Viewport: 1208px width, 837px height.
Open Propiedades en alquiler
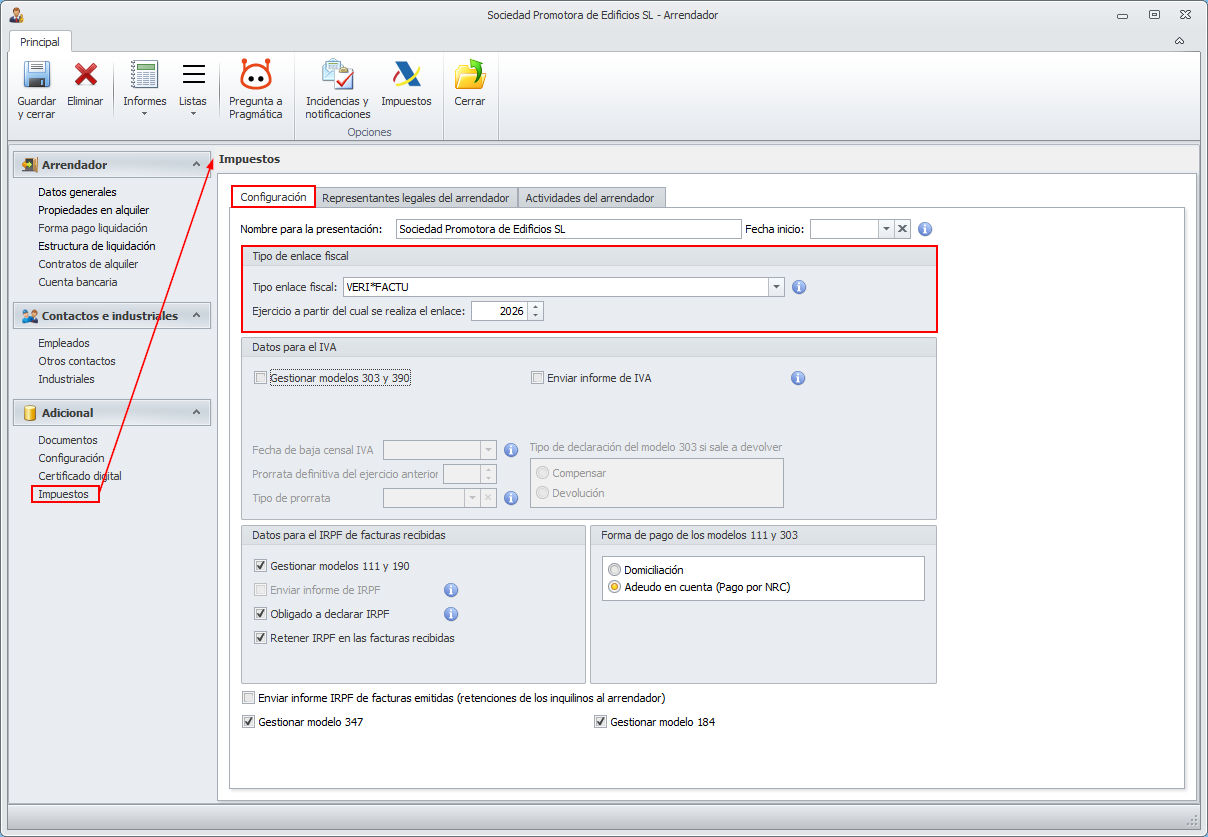(x=94, y=210)
